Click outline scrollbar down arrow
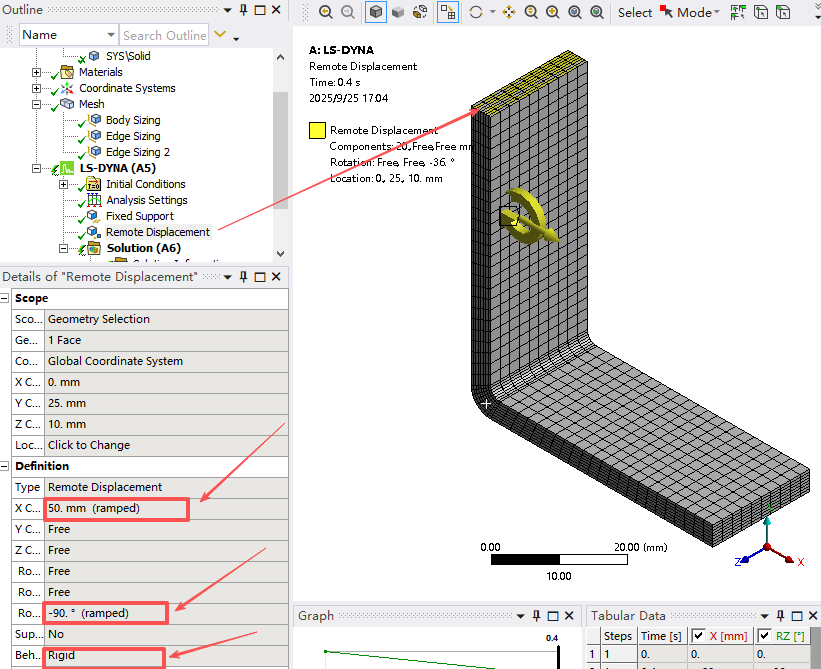 pyautogui.click(x=281, y=253)
